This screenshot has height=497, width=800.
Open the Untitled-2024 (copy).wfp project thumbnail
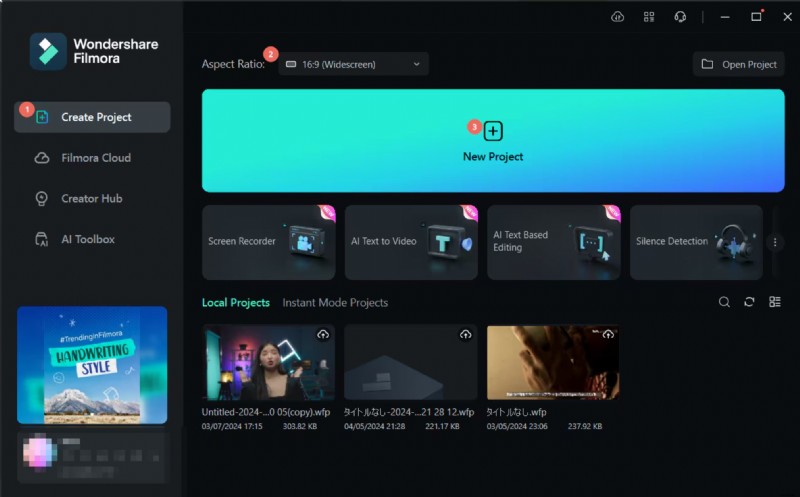tap(267, 362)
